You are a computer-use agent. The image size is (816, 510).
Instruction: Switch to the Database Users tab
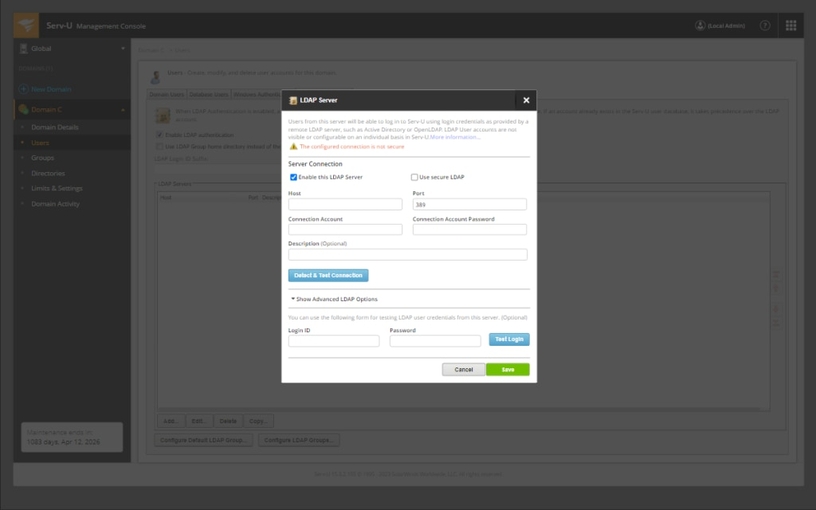(208, 94)
